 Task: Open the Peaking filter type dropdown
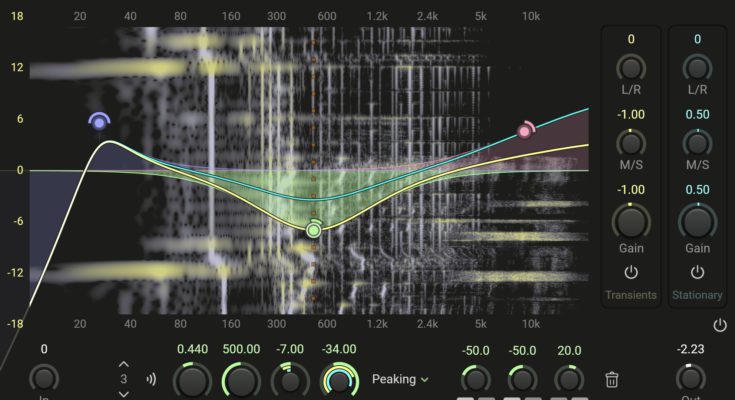click(400, 379)
